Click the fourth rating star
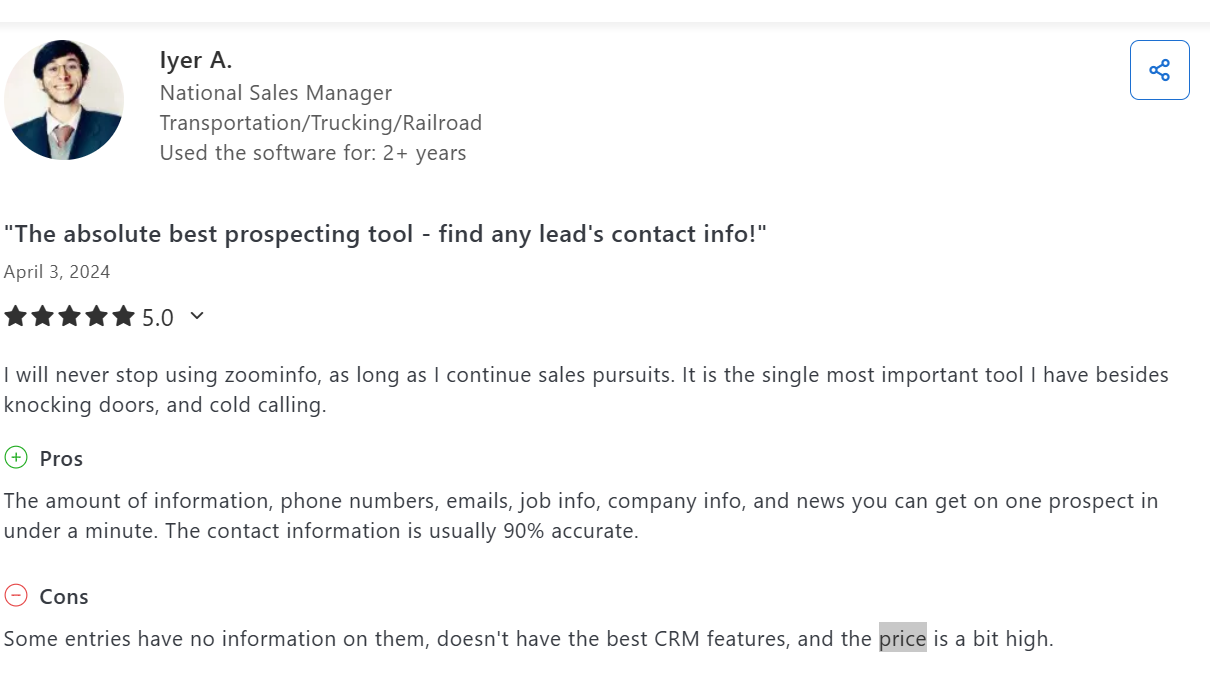 pyautogui.click(x=97, y=315)
